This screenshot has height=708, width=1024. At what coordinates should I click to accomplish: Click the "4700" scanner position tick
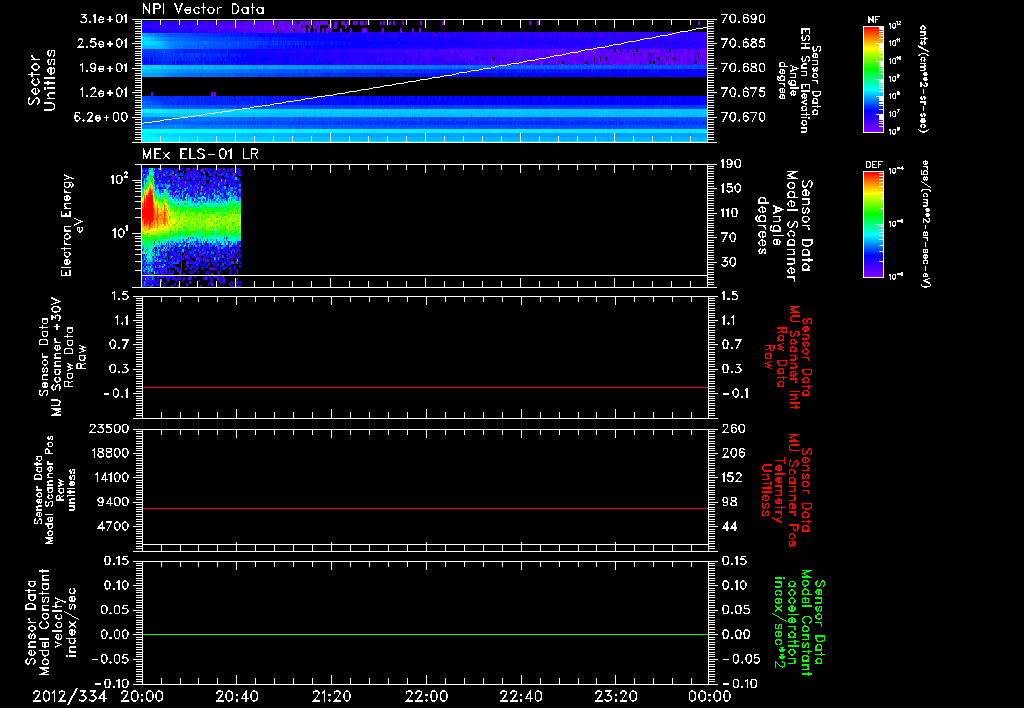point(114,526)
